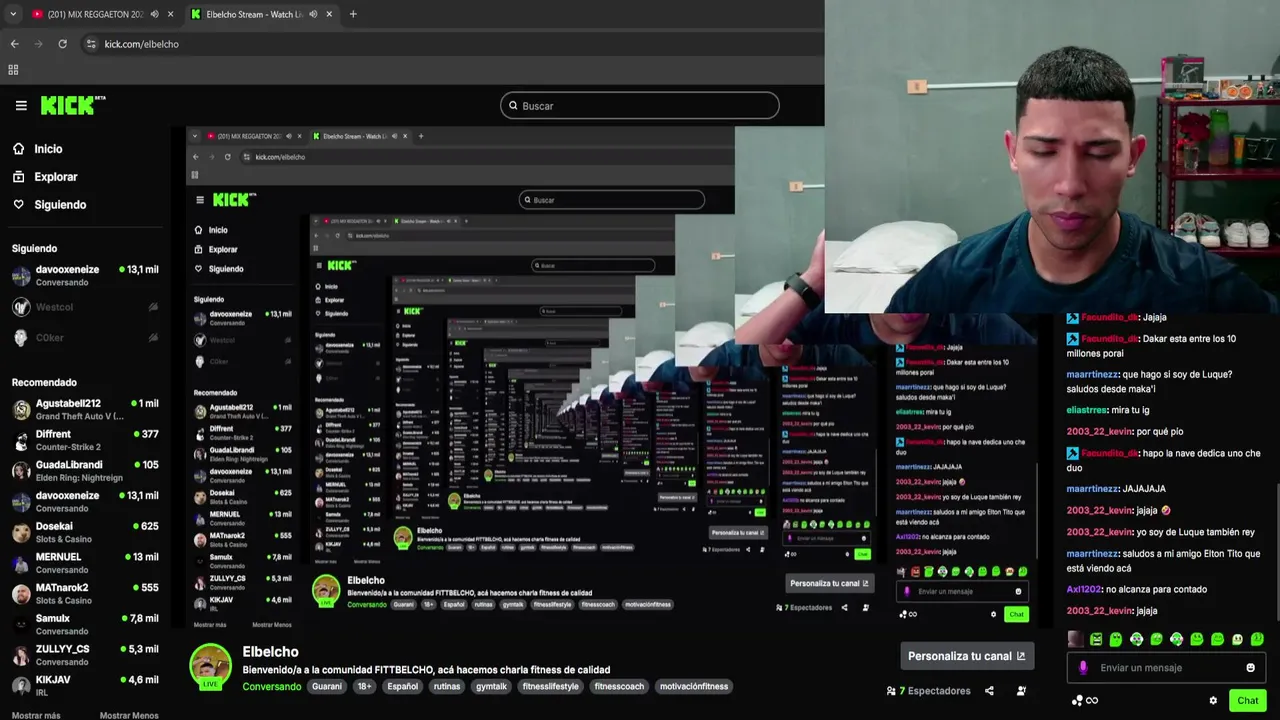Open the Conversando category link
The width and height of the screenshot is (1280, 720).
[x=271, y=687]
